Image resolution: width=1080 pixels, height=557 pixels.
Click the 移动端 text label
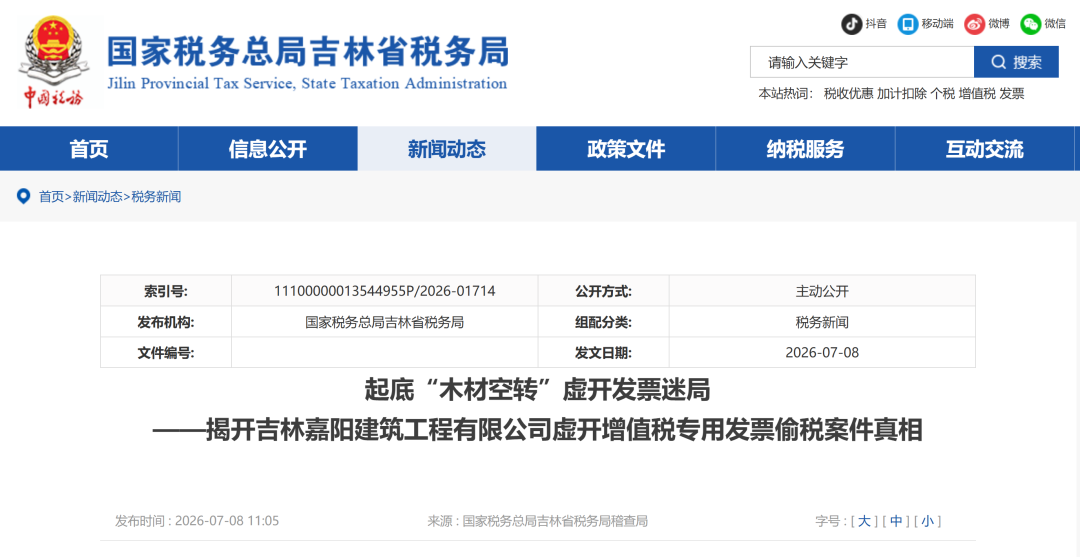(937, 24)
